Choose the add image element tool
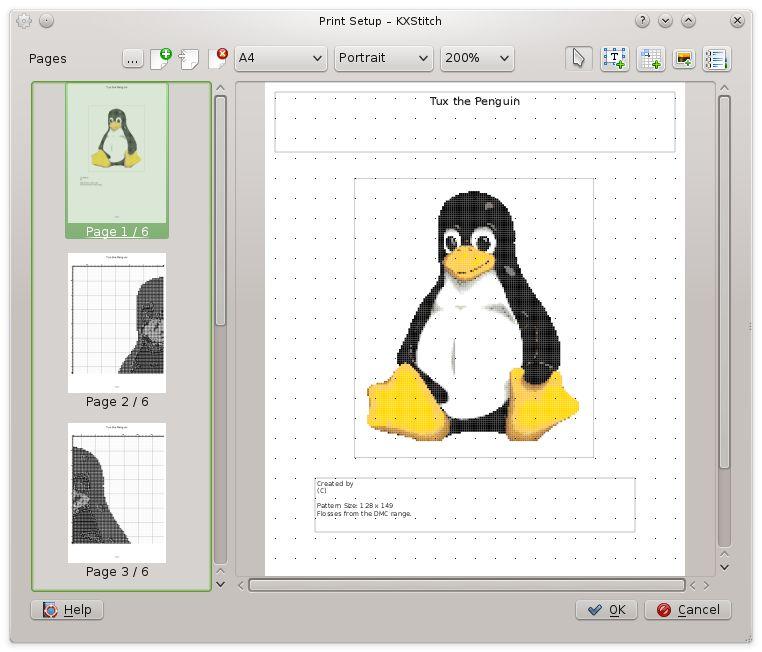The image size is (762, 652). coord(684,59)
